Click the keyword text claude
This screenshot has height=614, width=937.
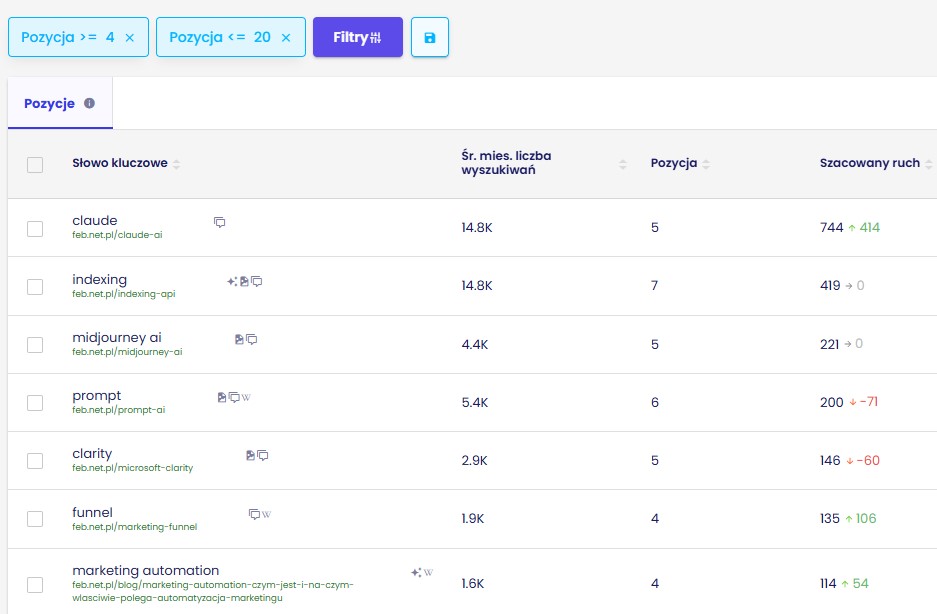(94, 221)
